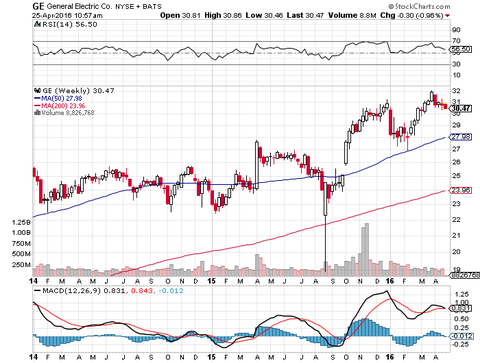The width and height of the screenshot is (480, 363).
Task: Click the red 23.96 moving average tag
Action: point(461,190)
